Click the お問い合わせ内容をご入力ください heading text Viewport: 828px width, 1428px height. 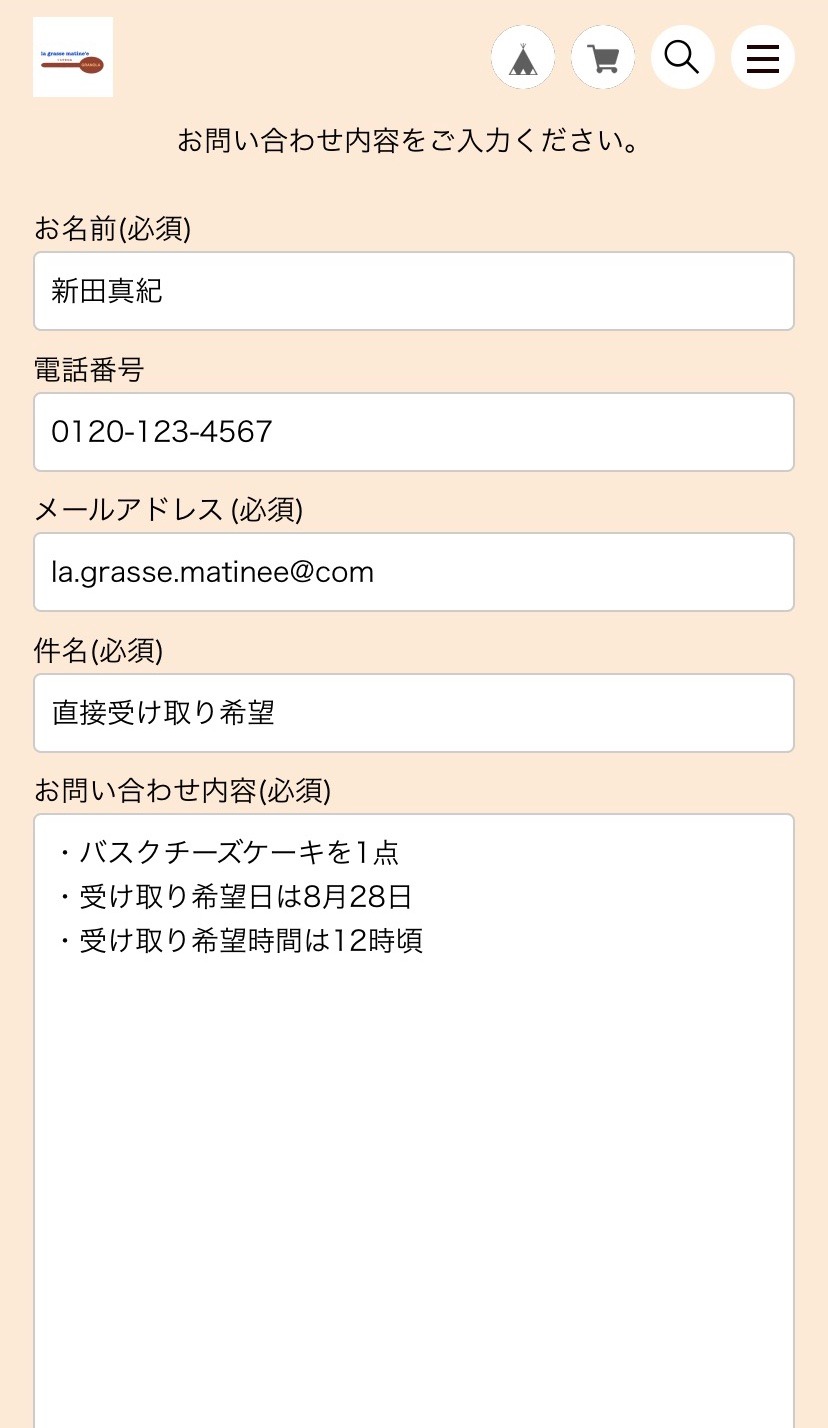pyautogui.click(x=408, y=141)
